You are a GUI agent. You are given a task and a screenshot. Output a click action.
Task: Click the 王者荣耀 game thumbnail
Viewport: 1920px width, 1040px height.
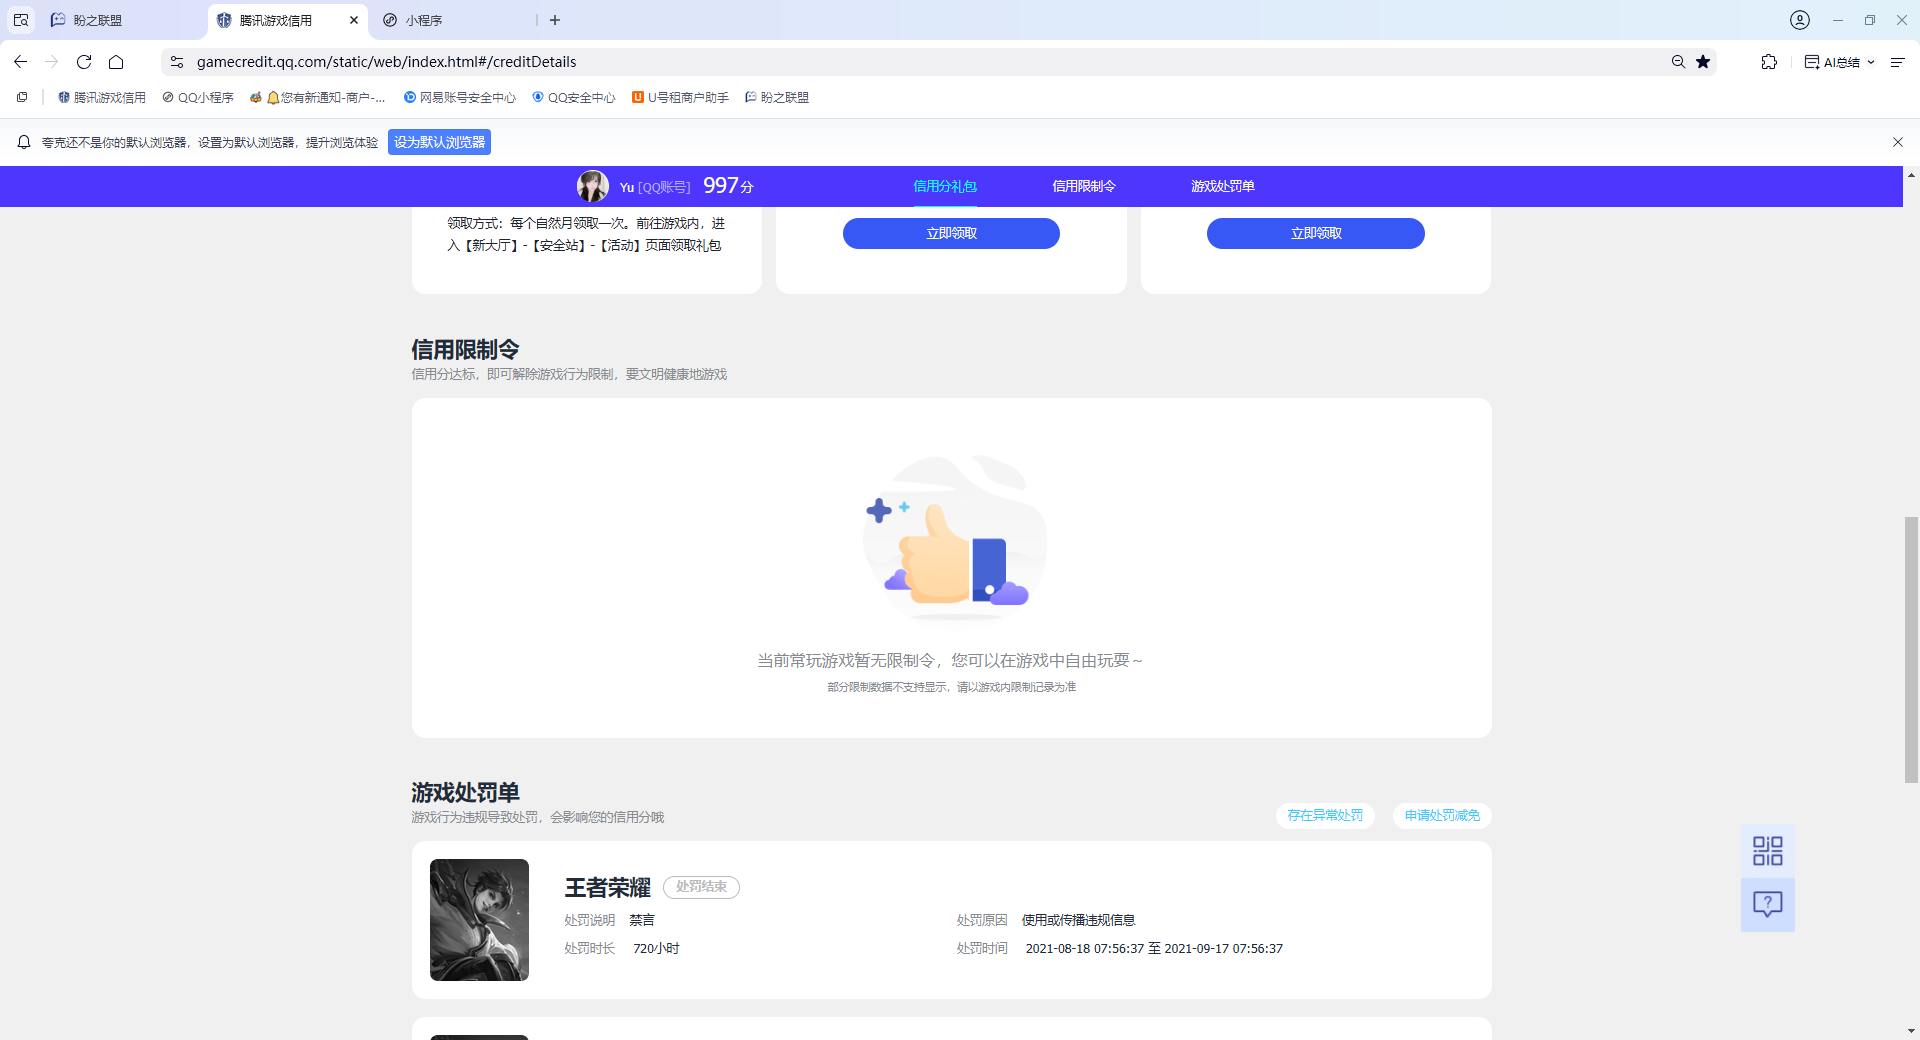pyautogui.click(x=479, y=920)
